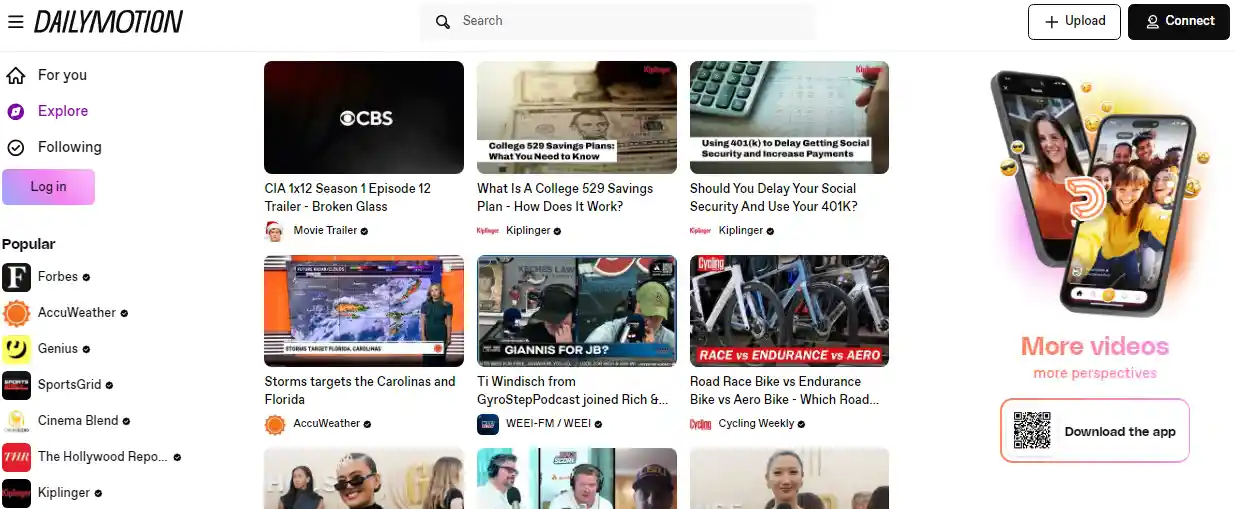
Task: Play the 401(k) Social Security thumbnail
Action: tap(790, 117)
